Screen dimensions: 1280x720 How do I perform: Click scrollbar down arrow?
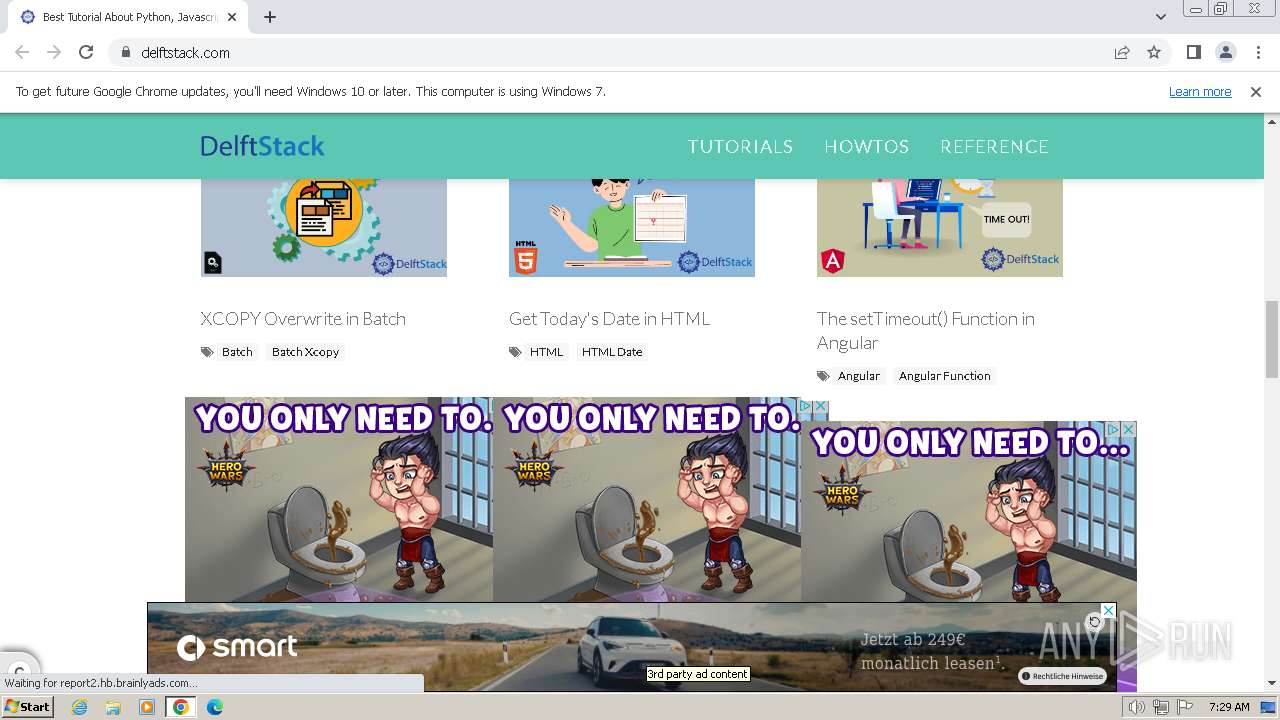click(1272, 683)
